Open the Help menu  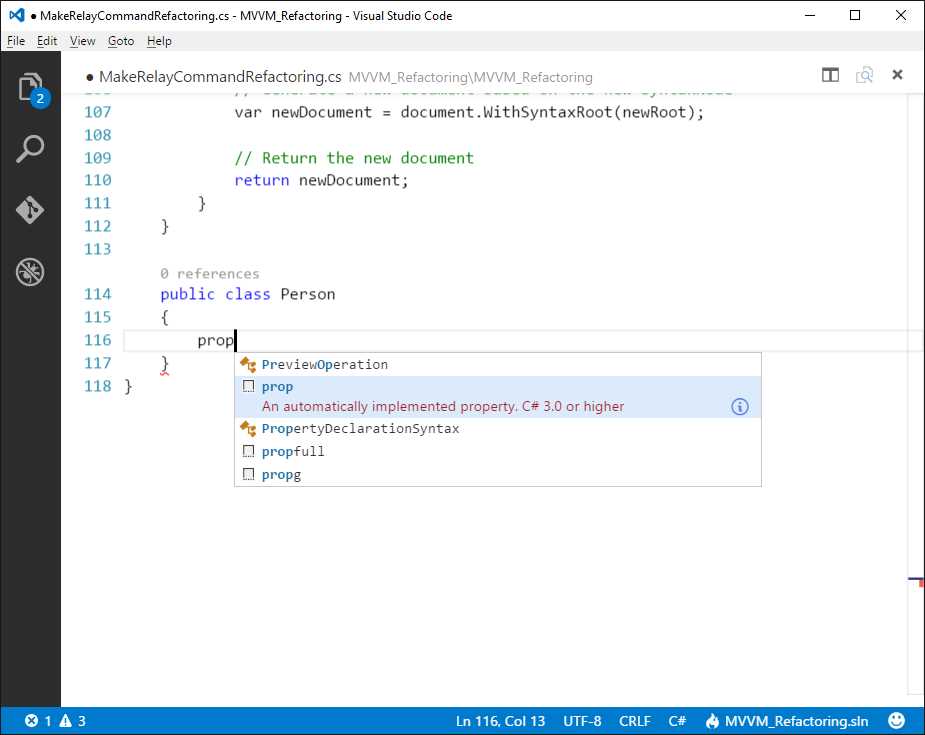[159, 41]
